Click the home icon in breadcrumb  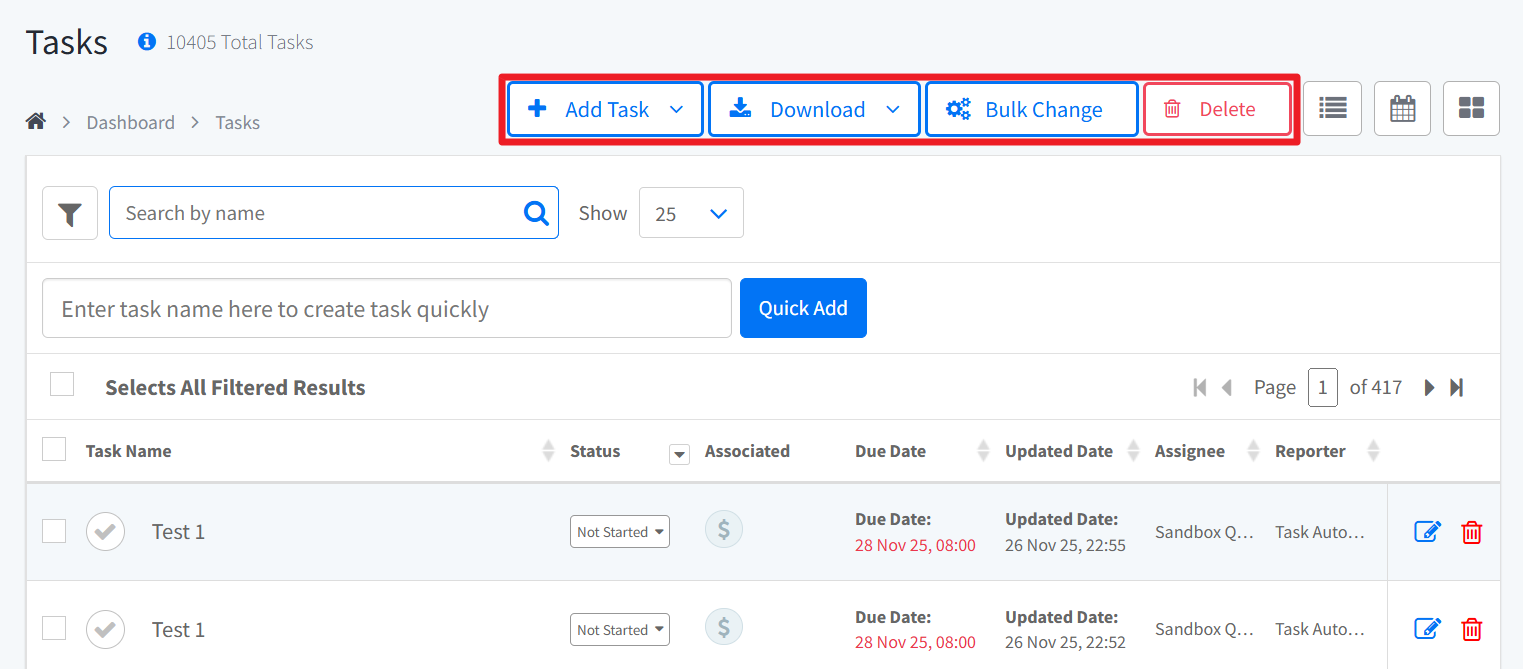(x=36, y=122)
